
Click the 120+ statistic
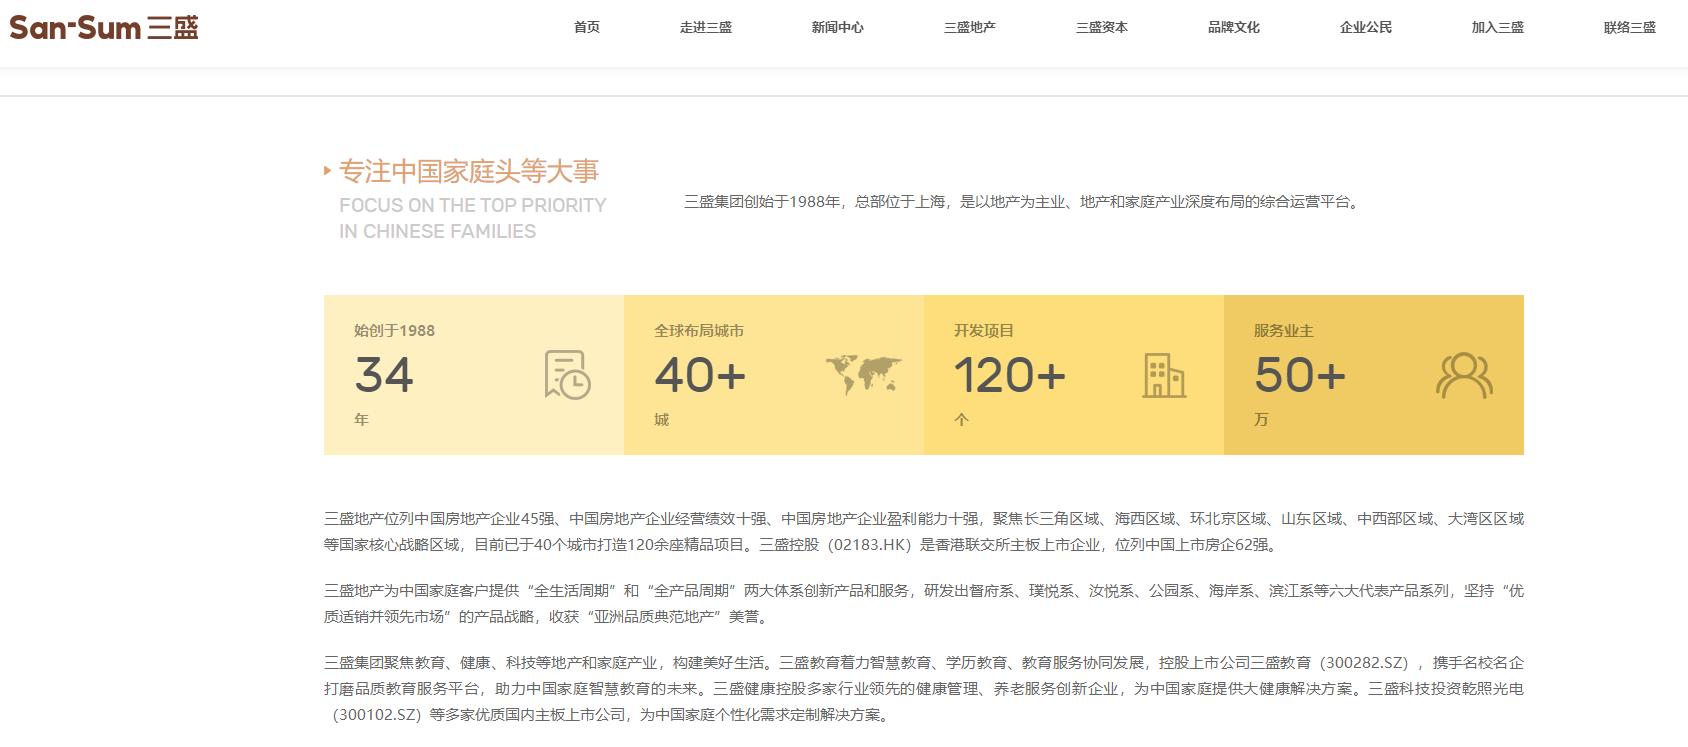coord(1010,375)
